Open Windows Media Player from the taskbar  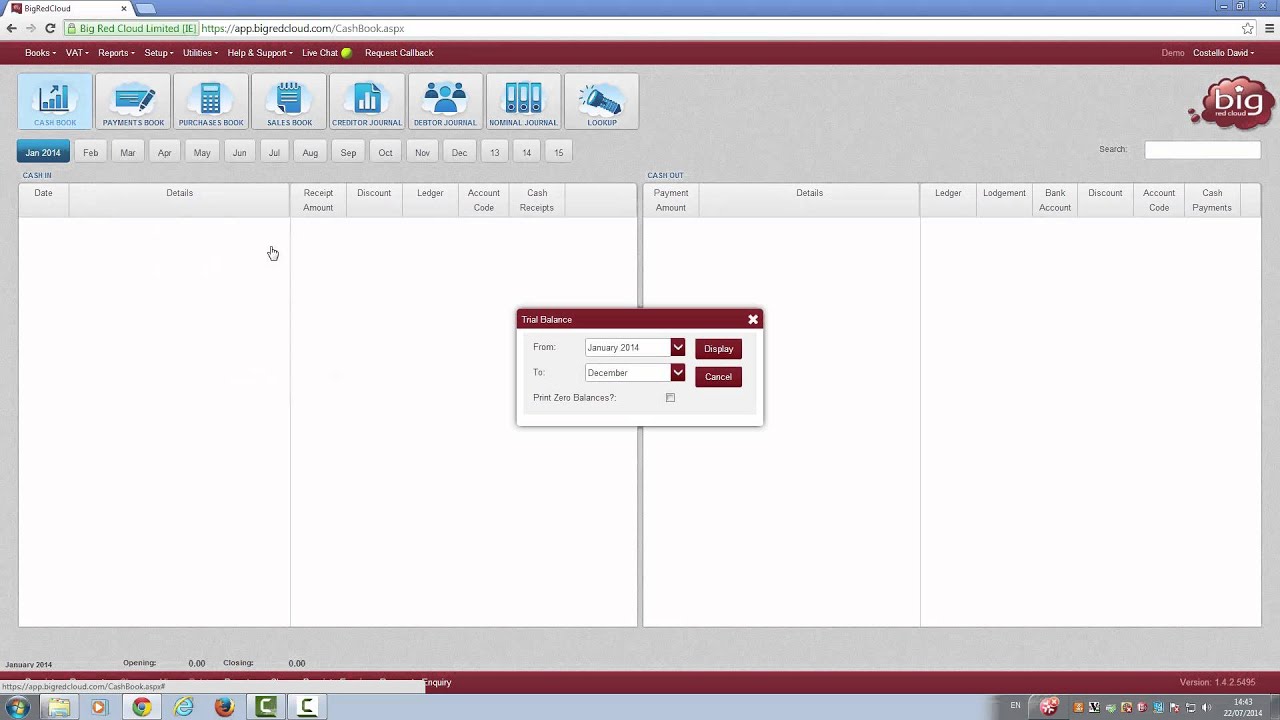click(x=99, y=707)
